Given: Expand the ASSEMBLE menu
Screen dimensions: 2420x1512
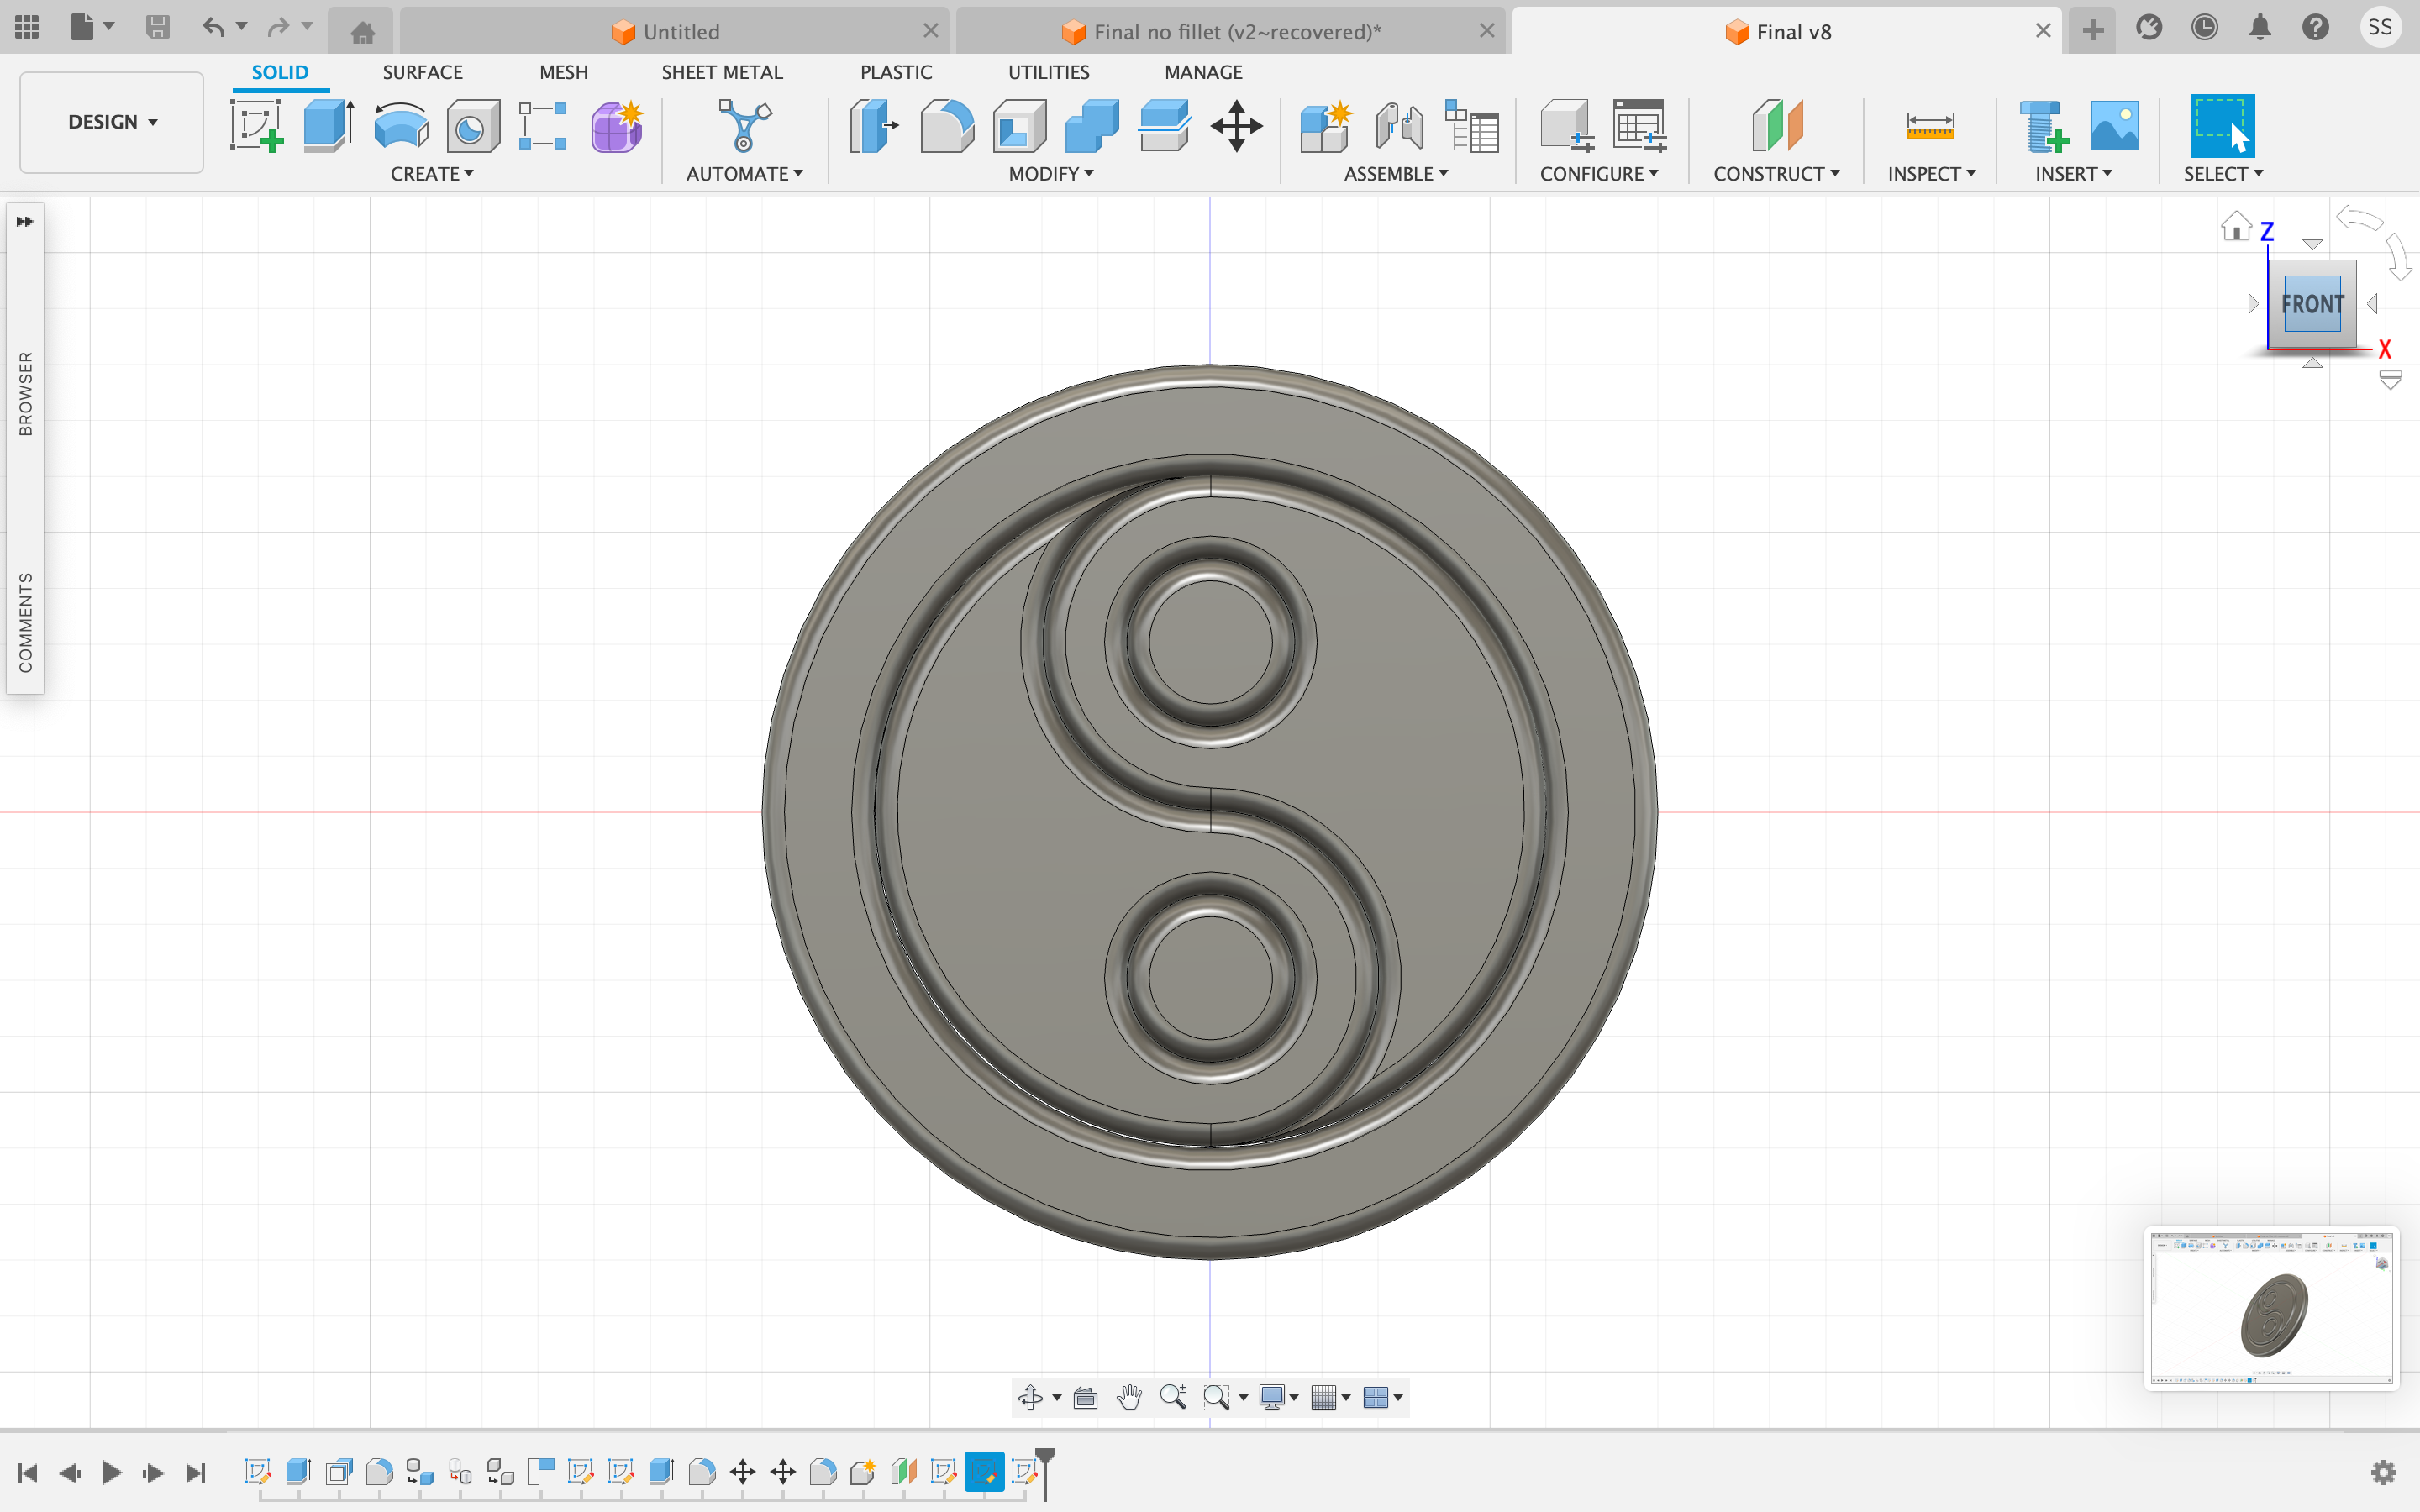Looking at the screenshot, I should [1396, 174].
